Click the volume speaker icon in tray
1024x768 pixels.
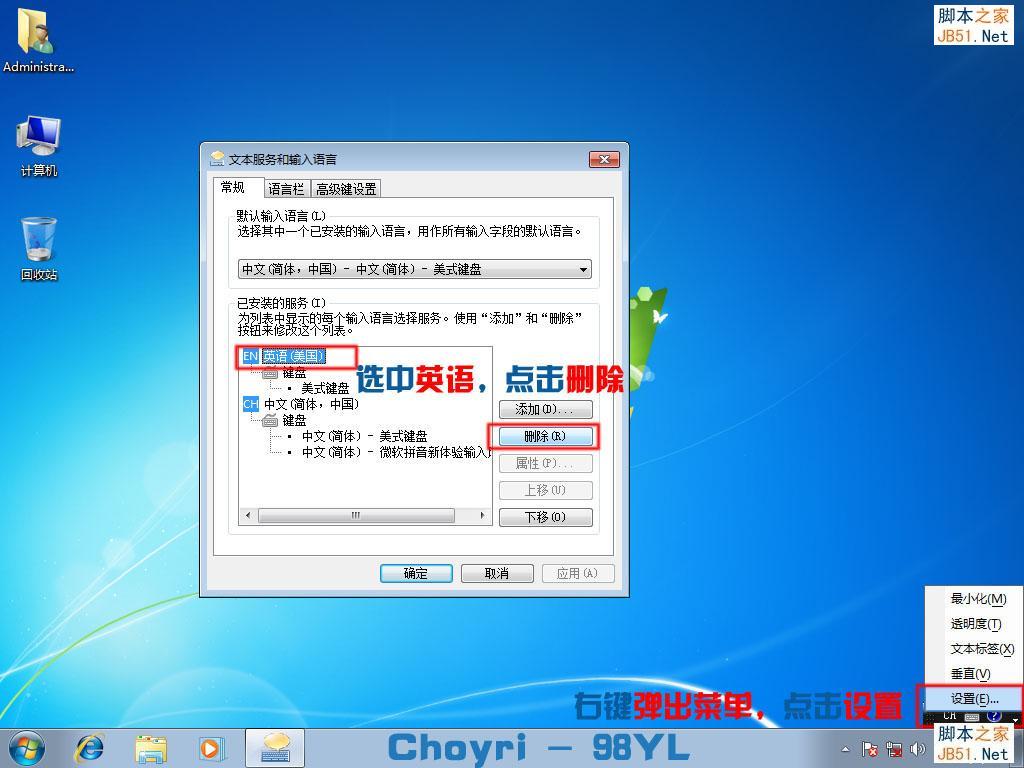tap(918, 748)
